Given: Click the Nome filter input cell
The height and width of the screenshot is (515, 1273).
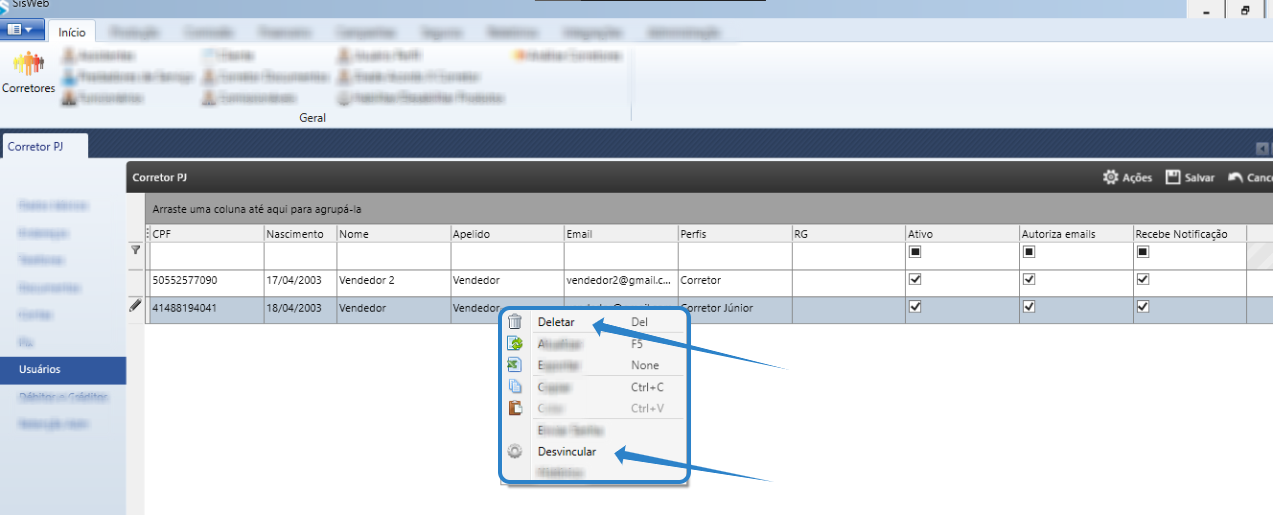Looking at the screenshot, I should pos(393,256).
